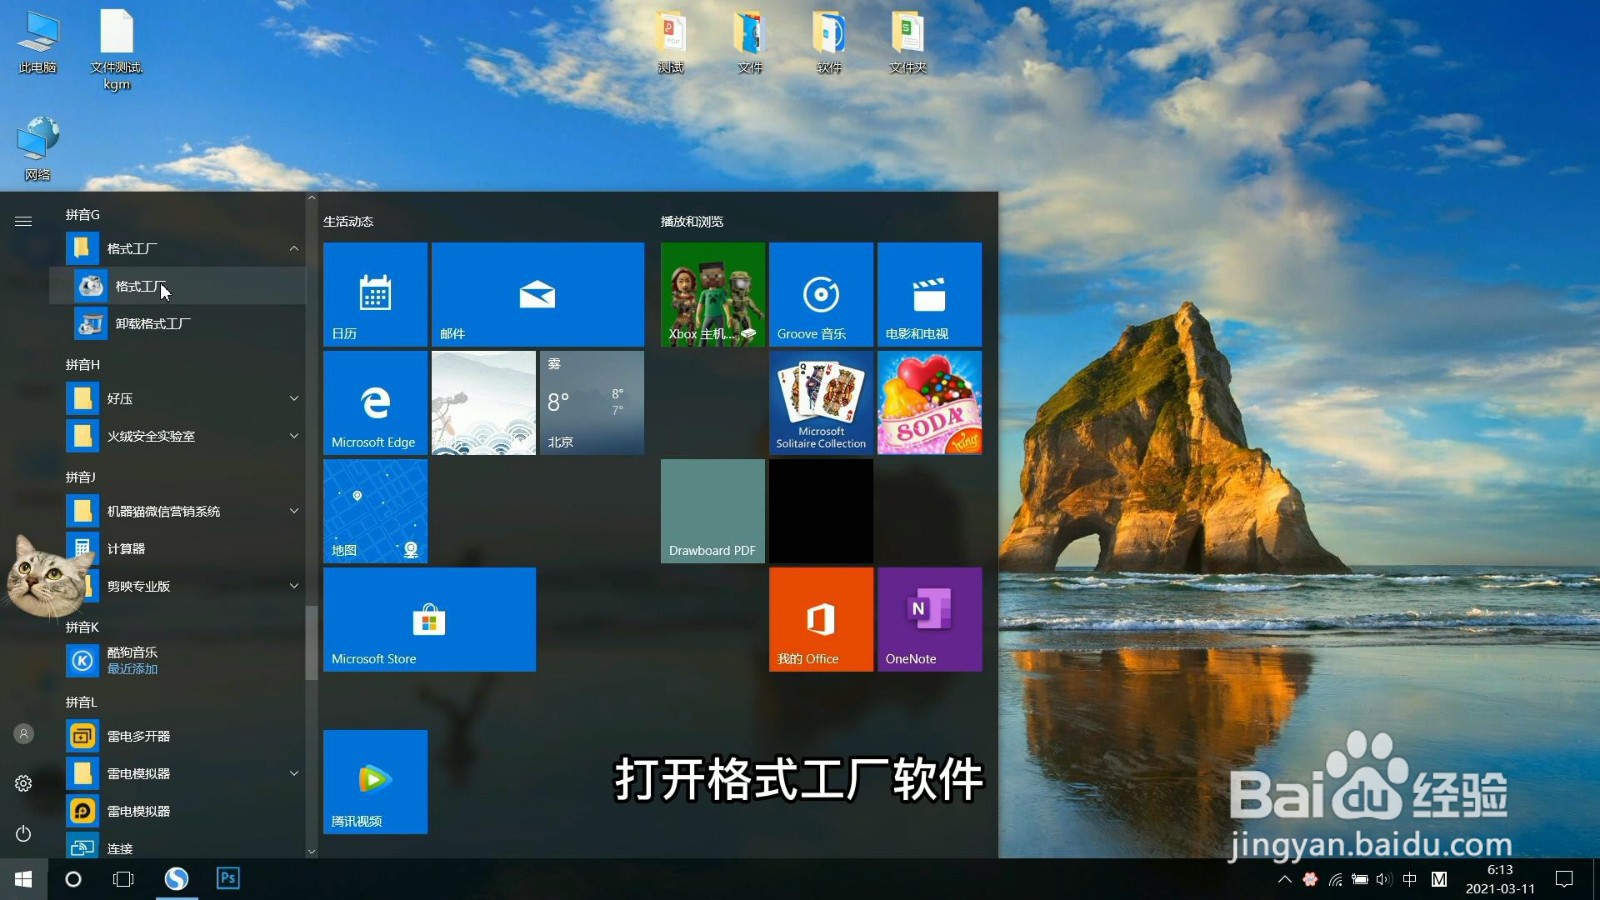The height and width of the screenshot is (900, 1600).
Task: Switch the 中 input language indicator
Action: [x=1410, y=880]
